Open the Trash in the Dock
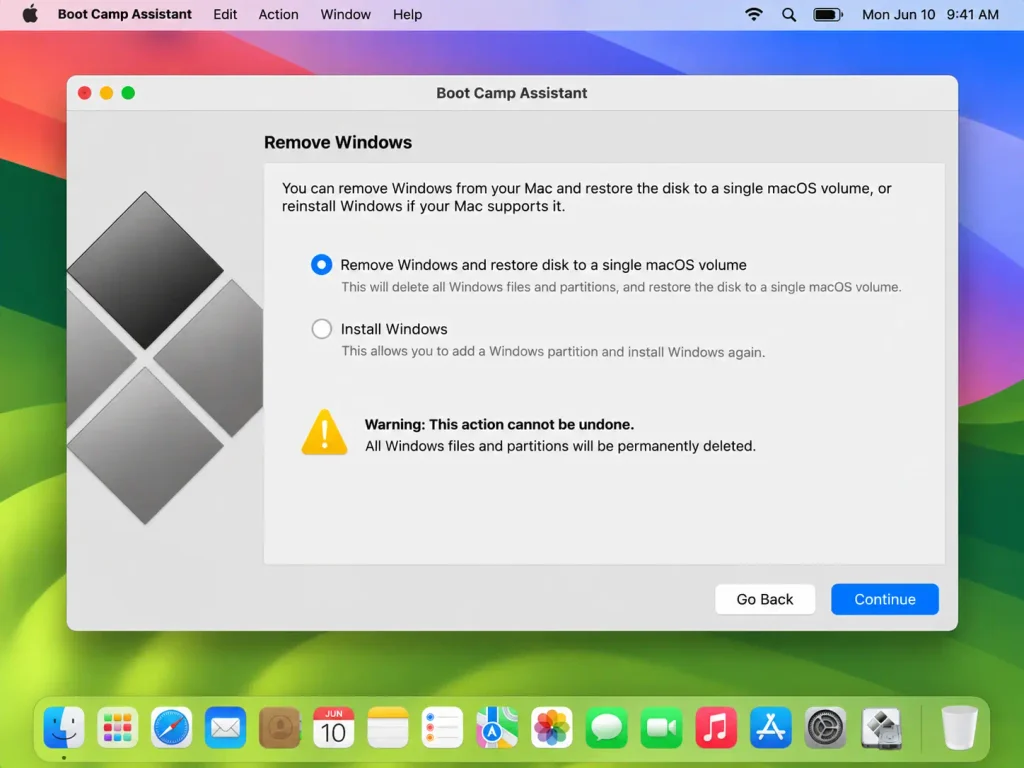 pos(959,728)
